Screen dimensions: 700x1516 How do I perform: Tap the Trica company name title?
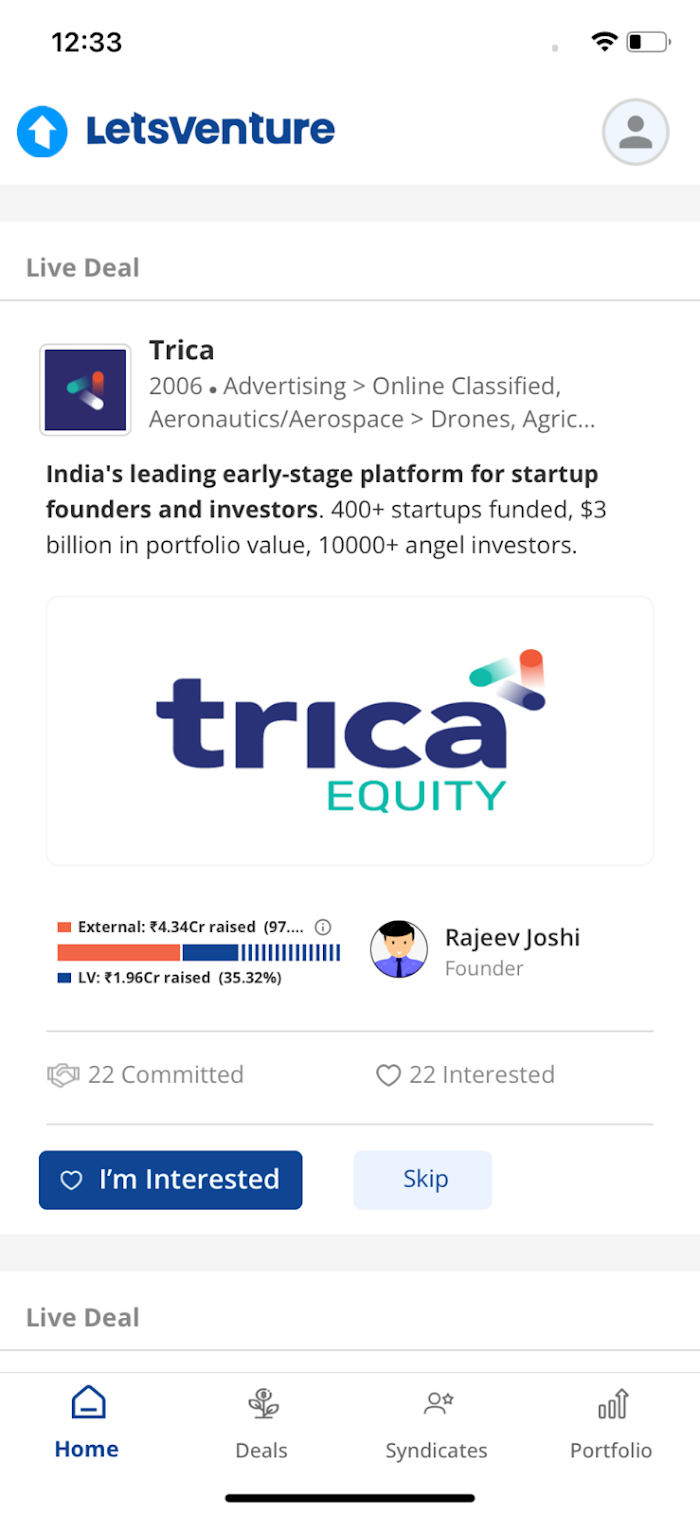click(182, 350)
